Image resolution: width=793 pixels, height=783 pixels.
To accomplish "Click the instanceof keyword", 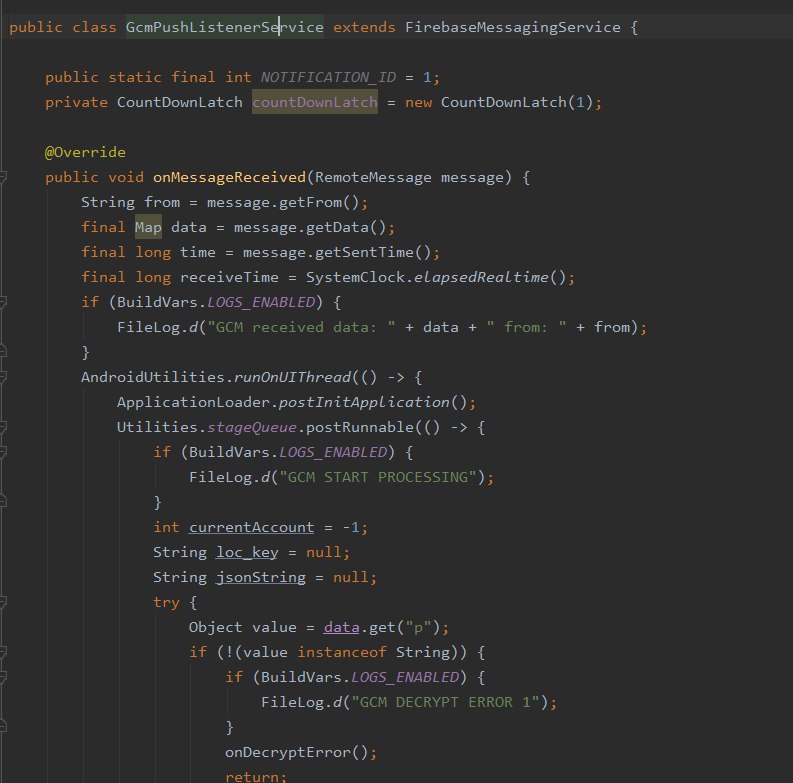I will point(341,652).
